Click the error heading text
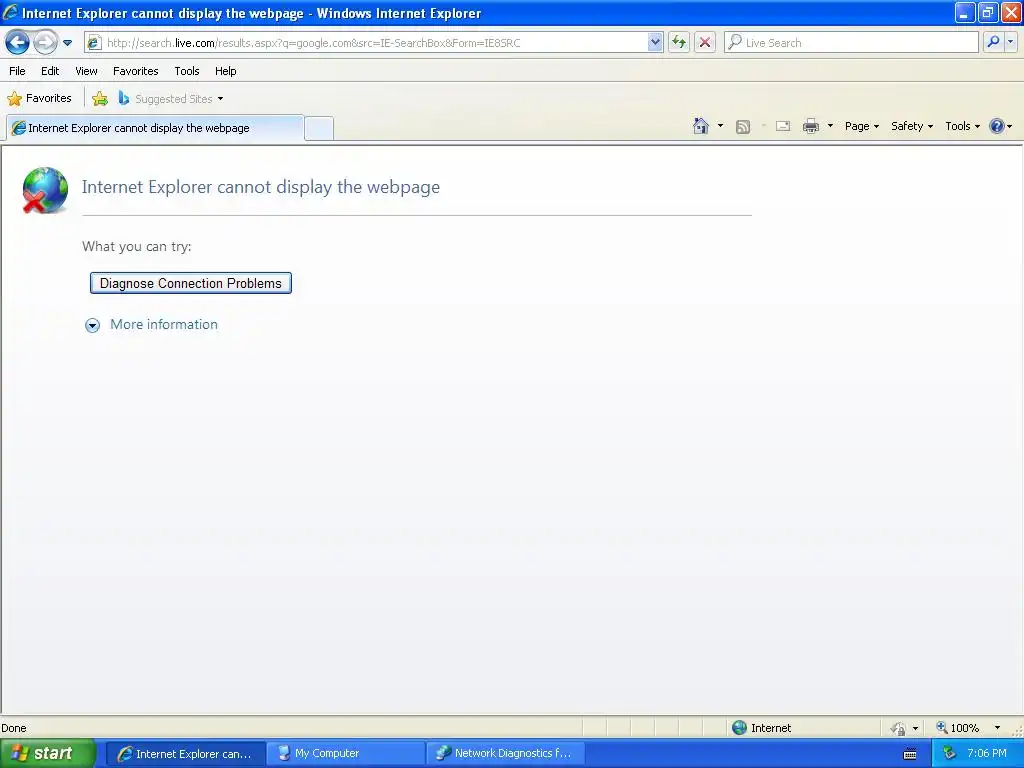Screen dimensions: 1024x768 tap(261, 187)
